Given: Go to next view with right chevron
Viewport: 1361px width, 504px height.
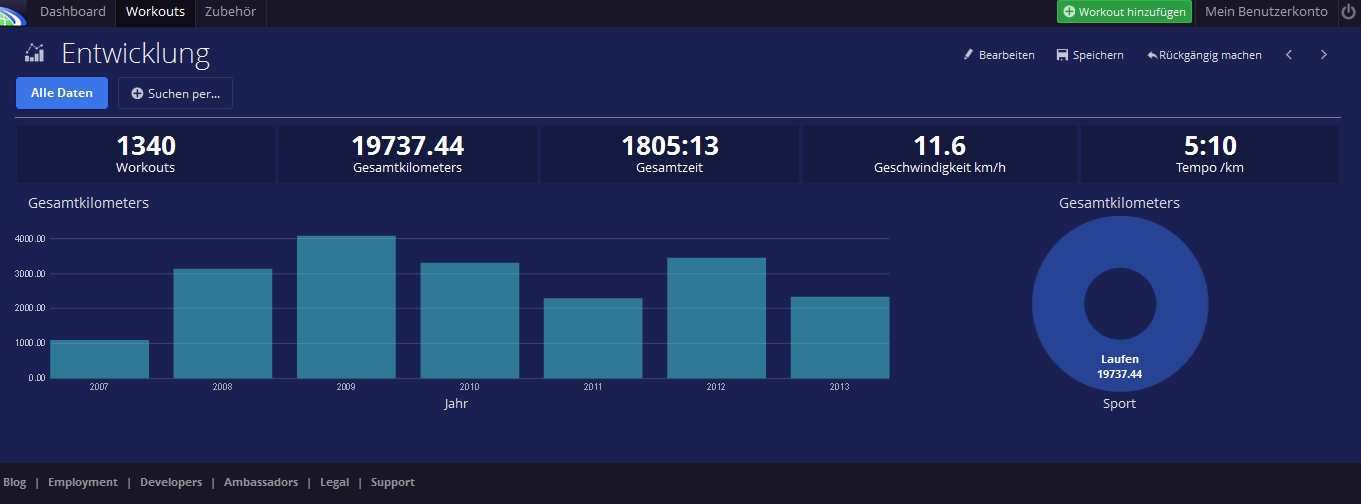Looking at the screenshot, I should click(x=1324, y=55).
